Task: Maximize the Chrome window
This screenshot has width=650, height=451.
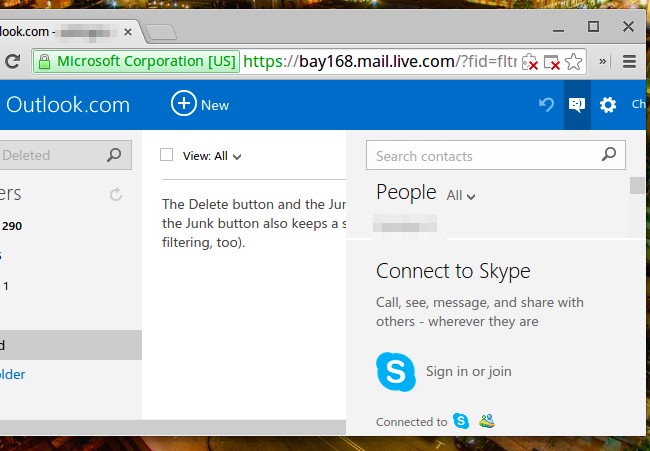Action: pyautogui.click(x=593, y=27)
